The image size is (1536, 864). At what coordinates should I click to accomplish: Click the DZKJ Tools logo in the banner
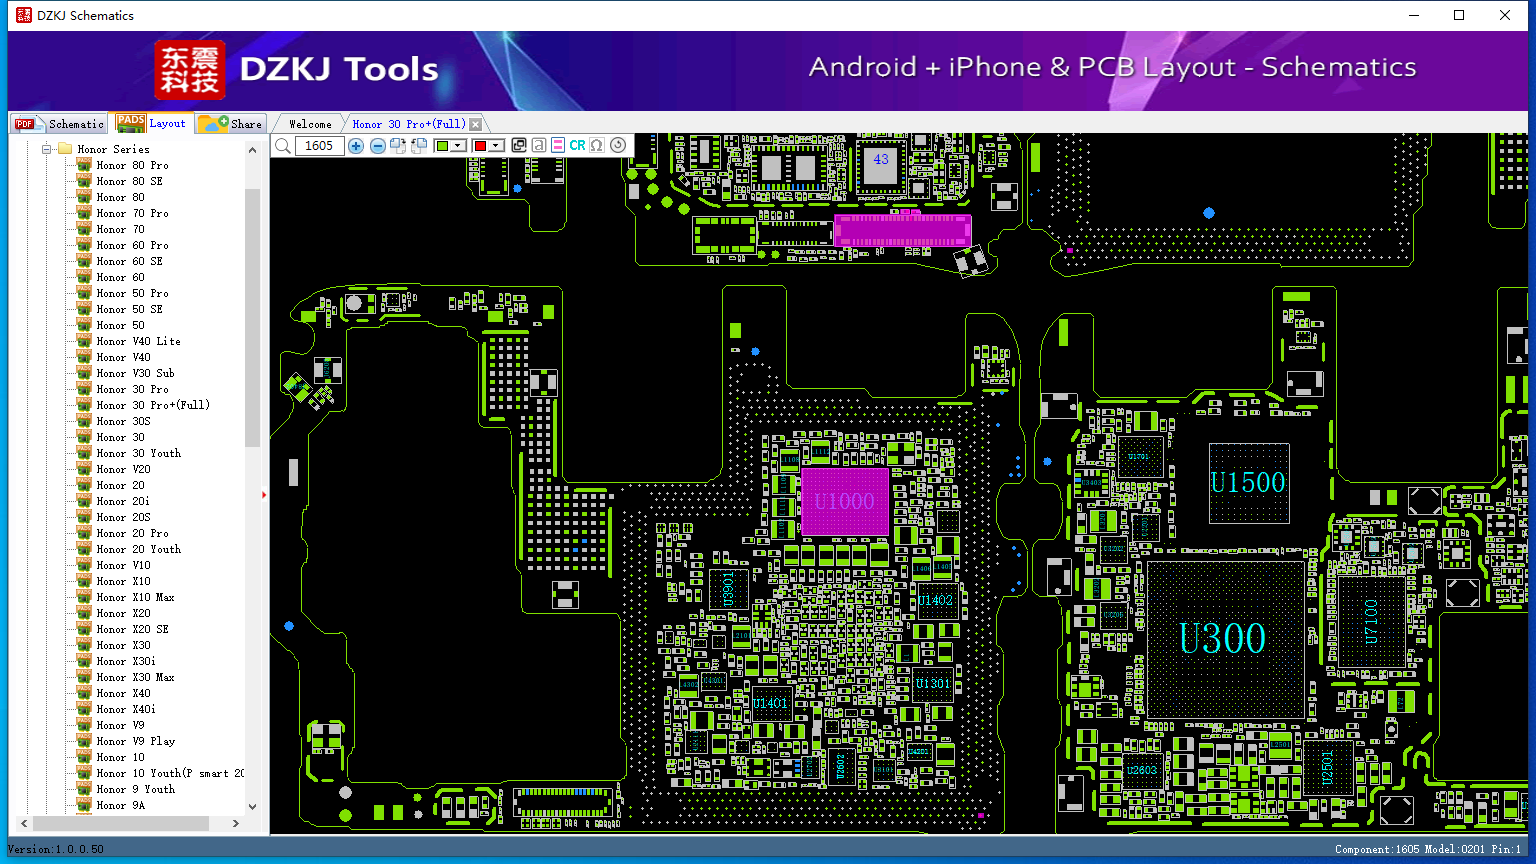[297, 69]
